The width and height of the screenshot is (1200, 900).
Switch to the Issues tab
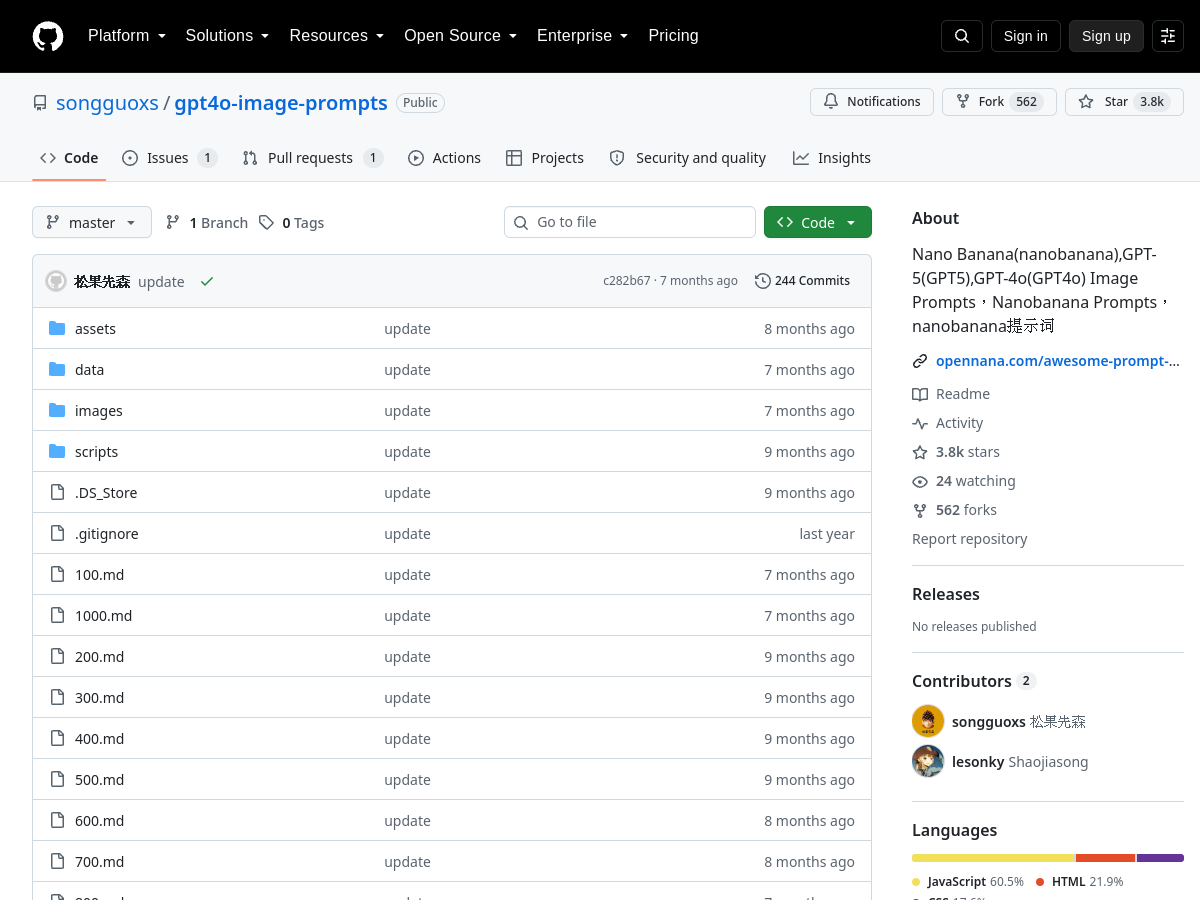(x=170, y=158)
